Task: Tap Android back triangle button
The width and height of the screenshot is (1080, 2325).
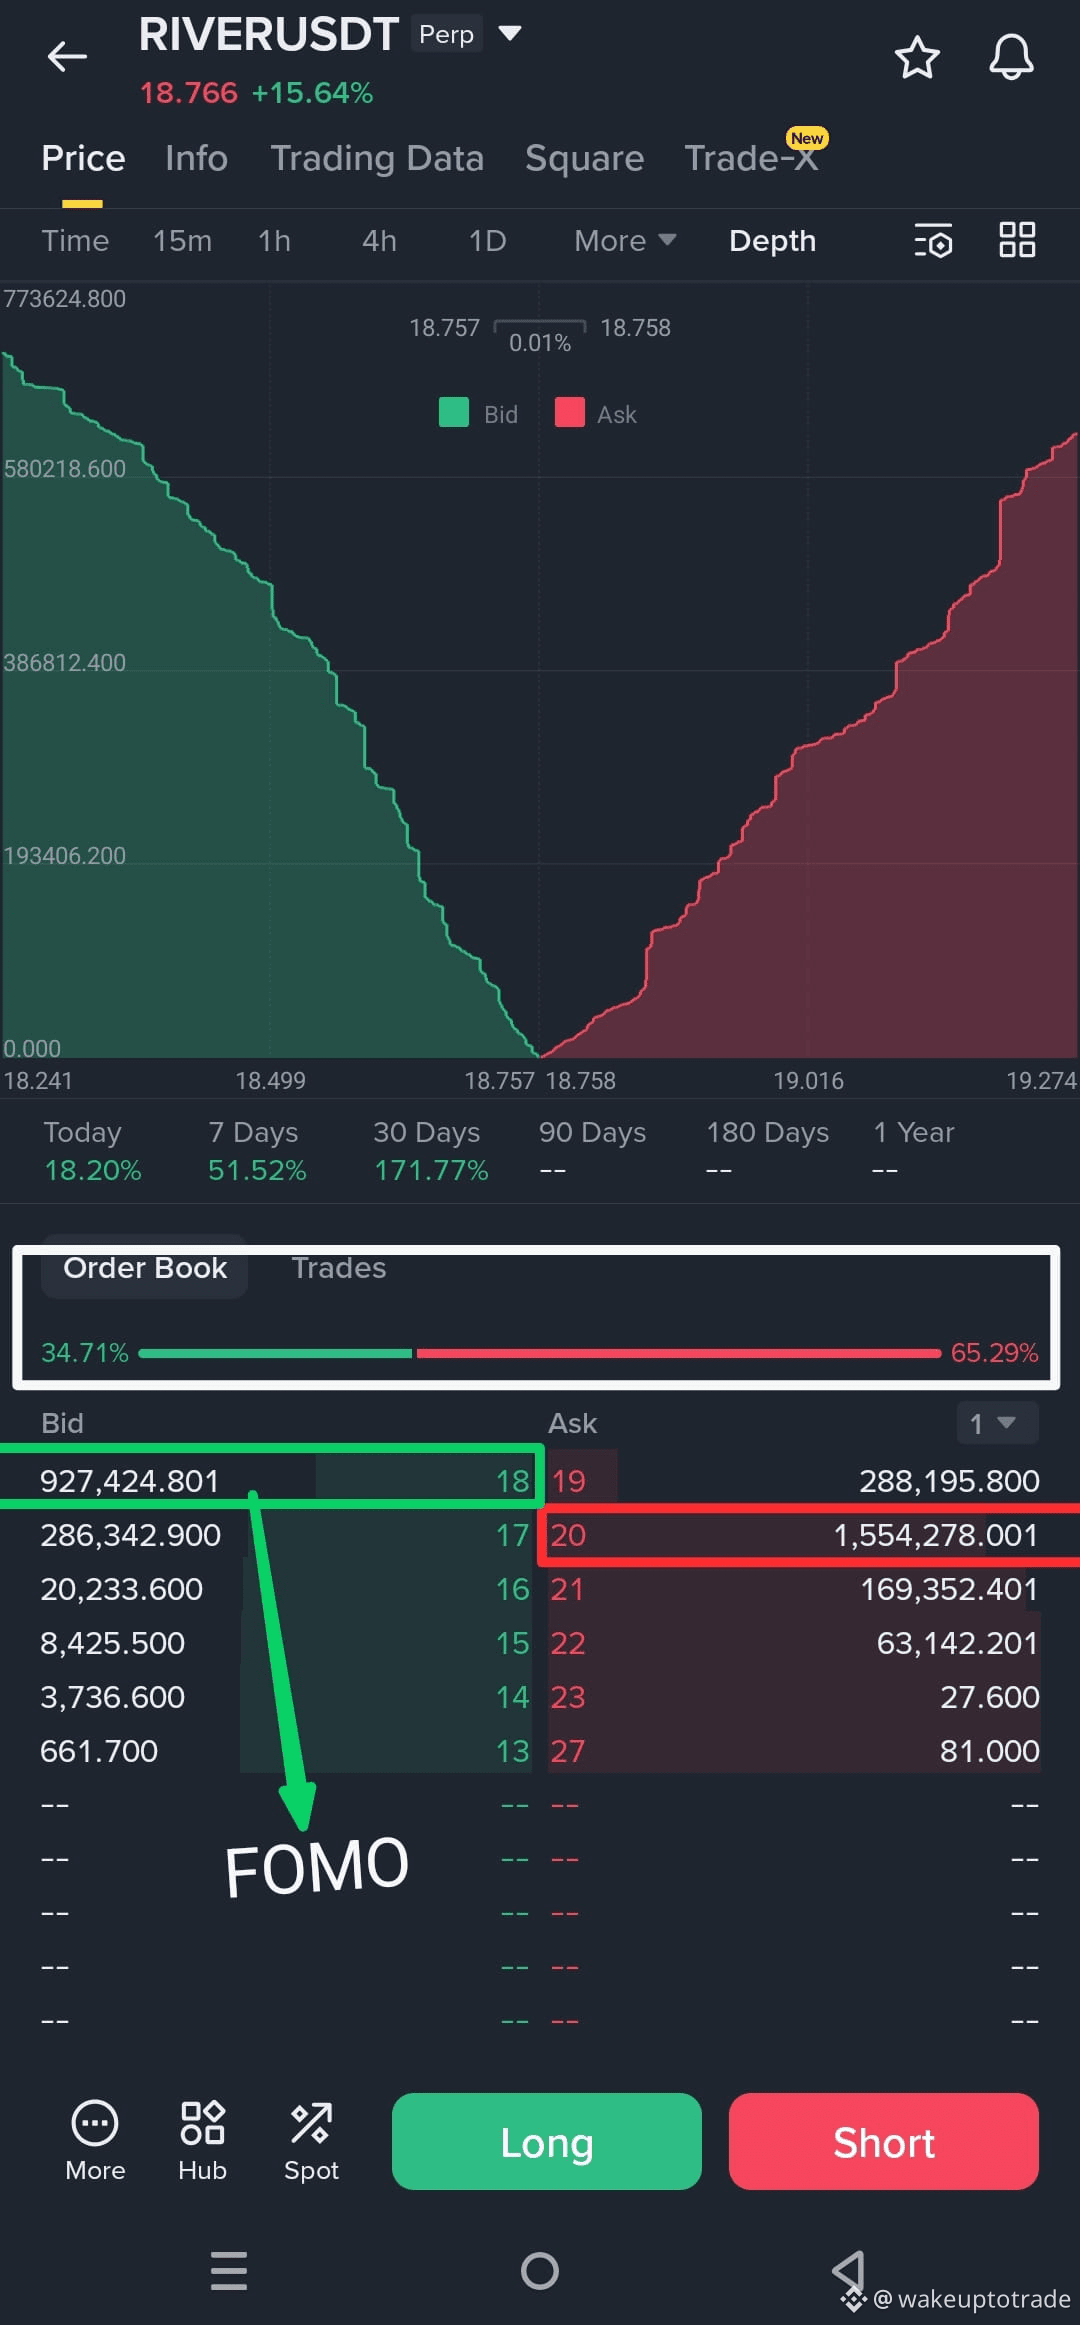Action: click(849, 2270)
